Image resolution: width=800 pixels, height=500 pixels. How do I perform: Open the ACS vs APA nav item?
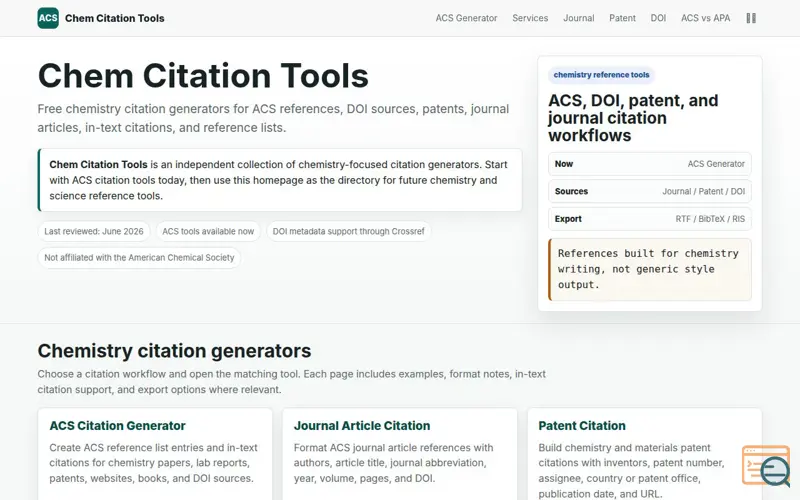coord(706,18)
